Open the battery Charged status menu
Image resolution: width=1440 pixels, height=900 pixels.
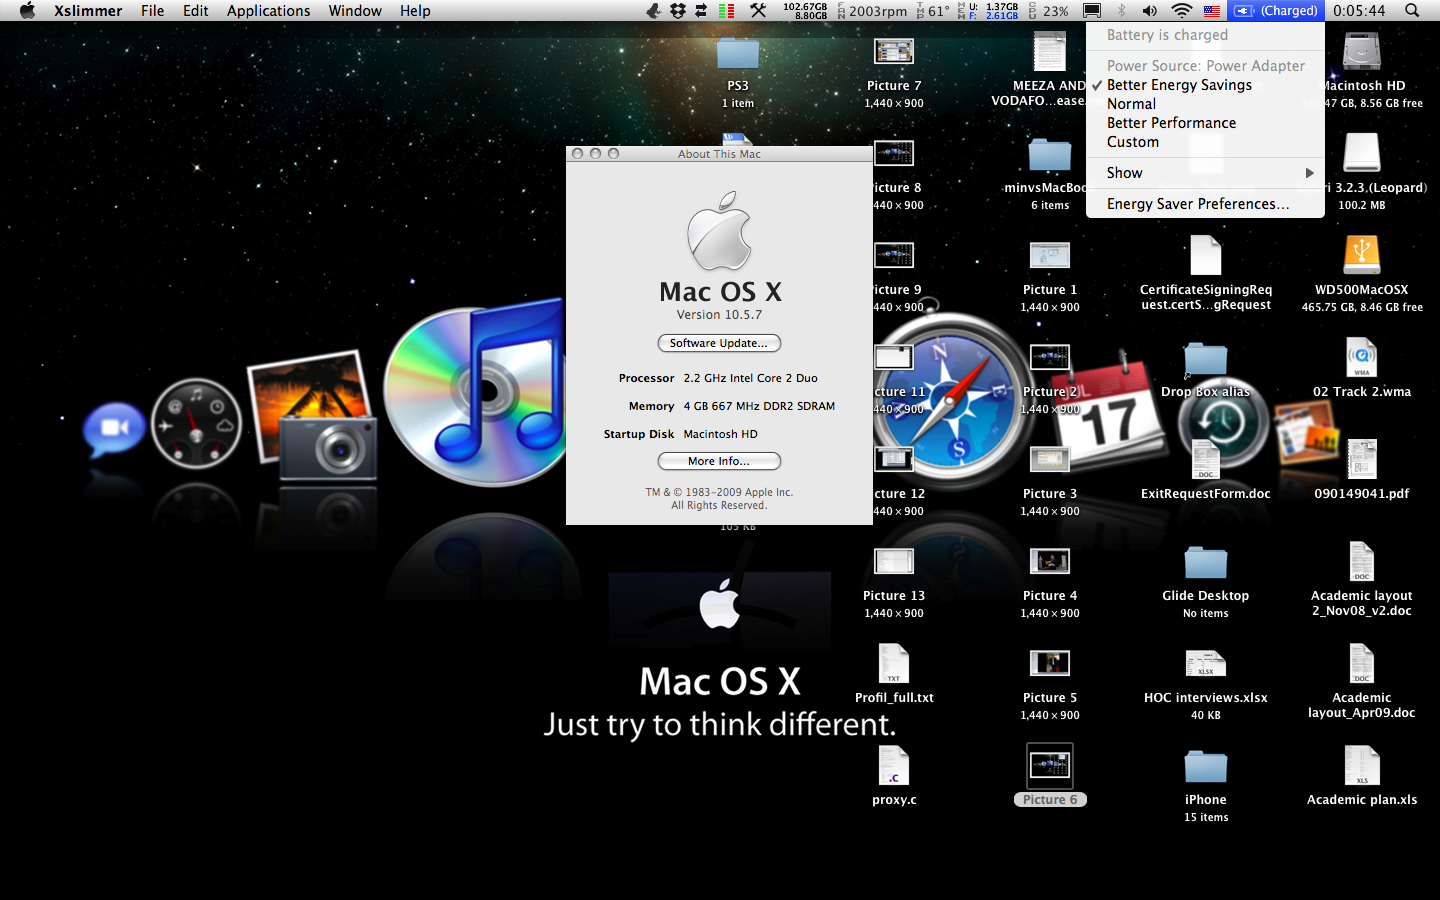click(1275, 11)
